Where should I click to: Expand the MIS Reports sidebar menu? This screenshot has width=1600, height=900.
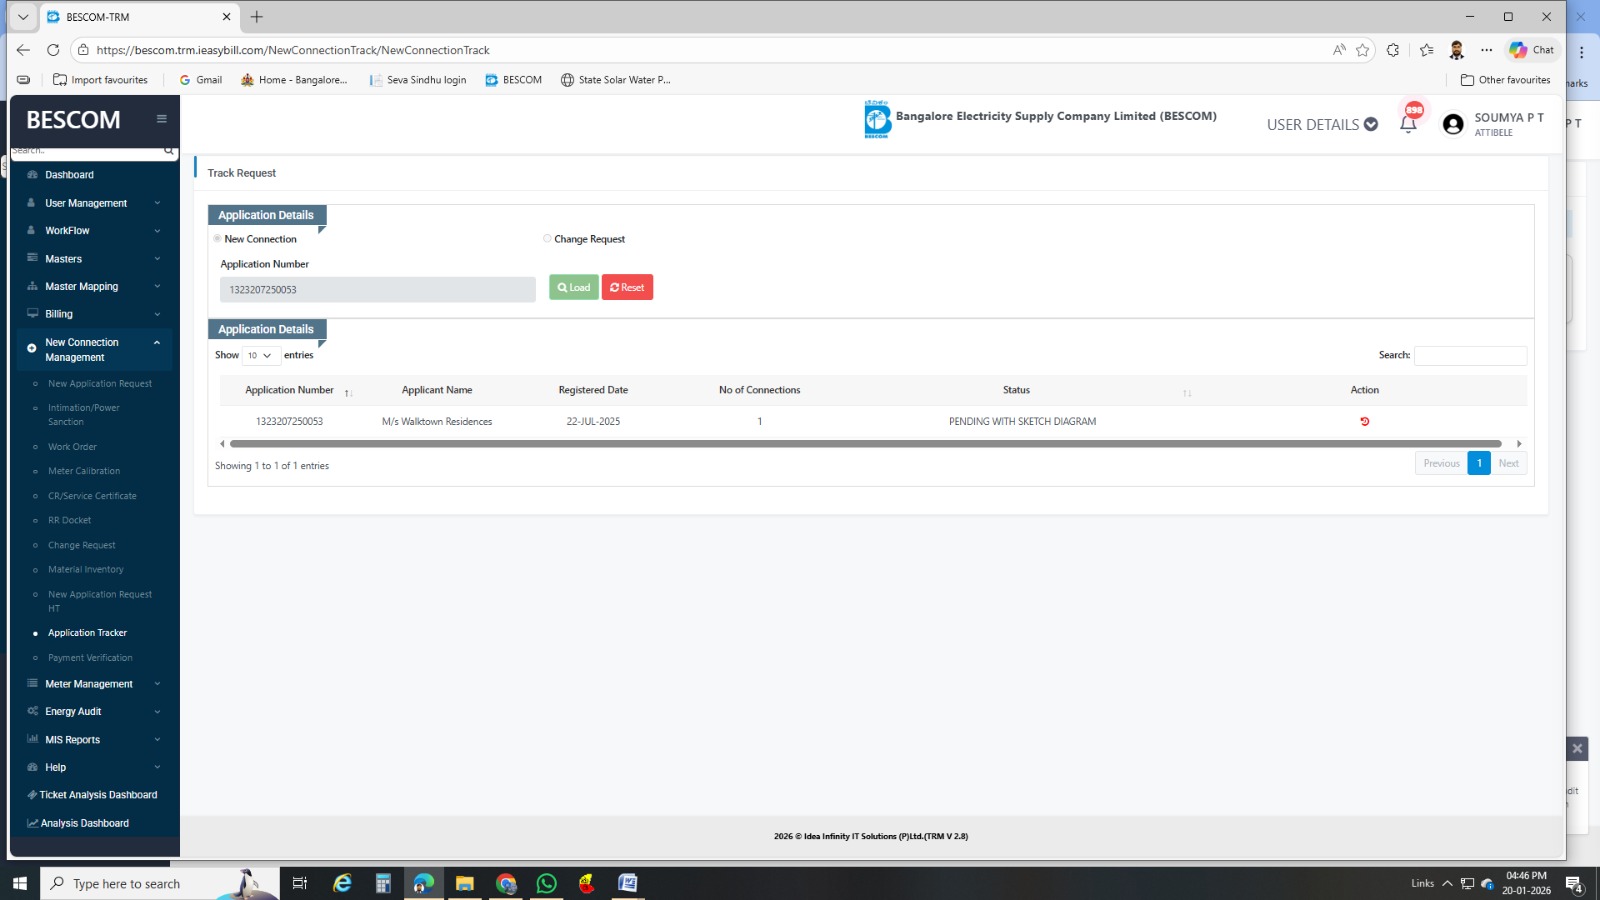(94, 740)
